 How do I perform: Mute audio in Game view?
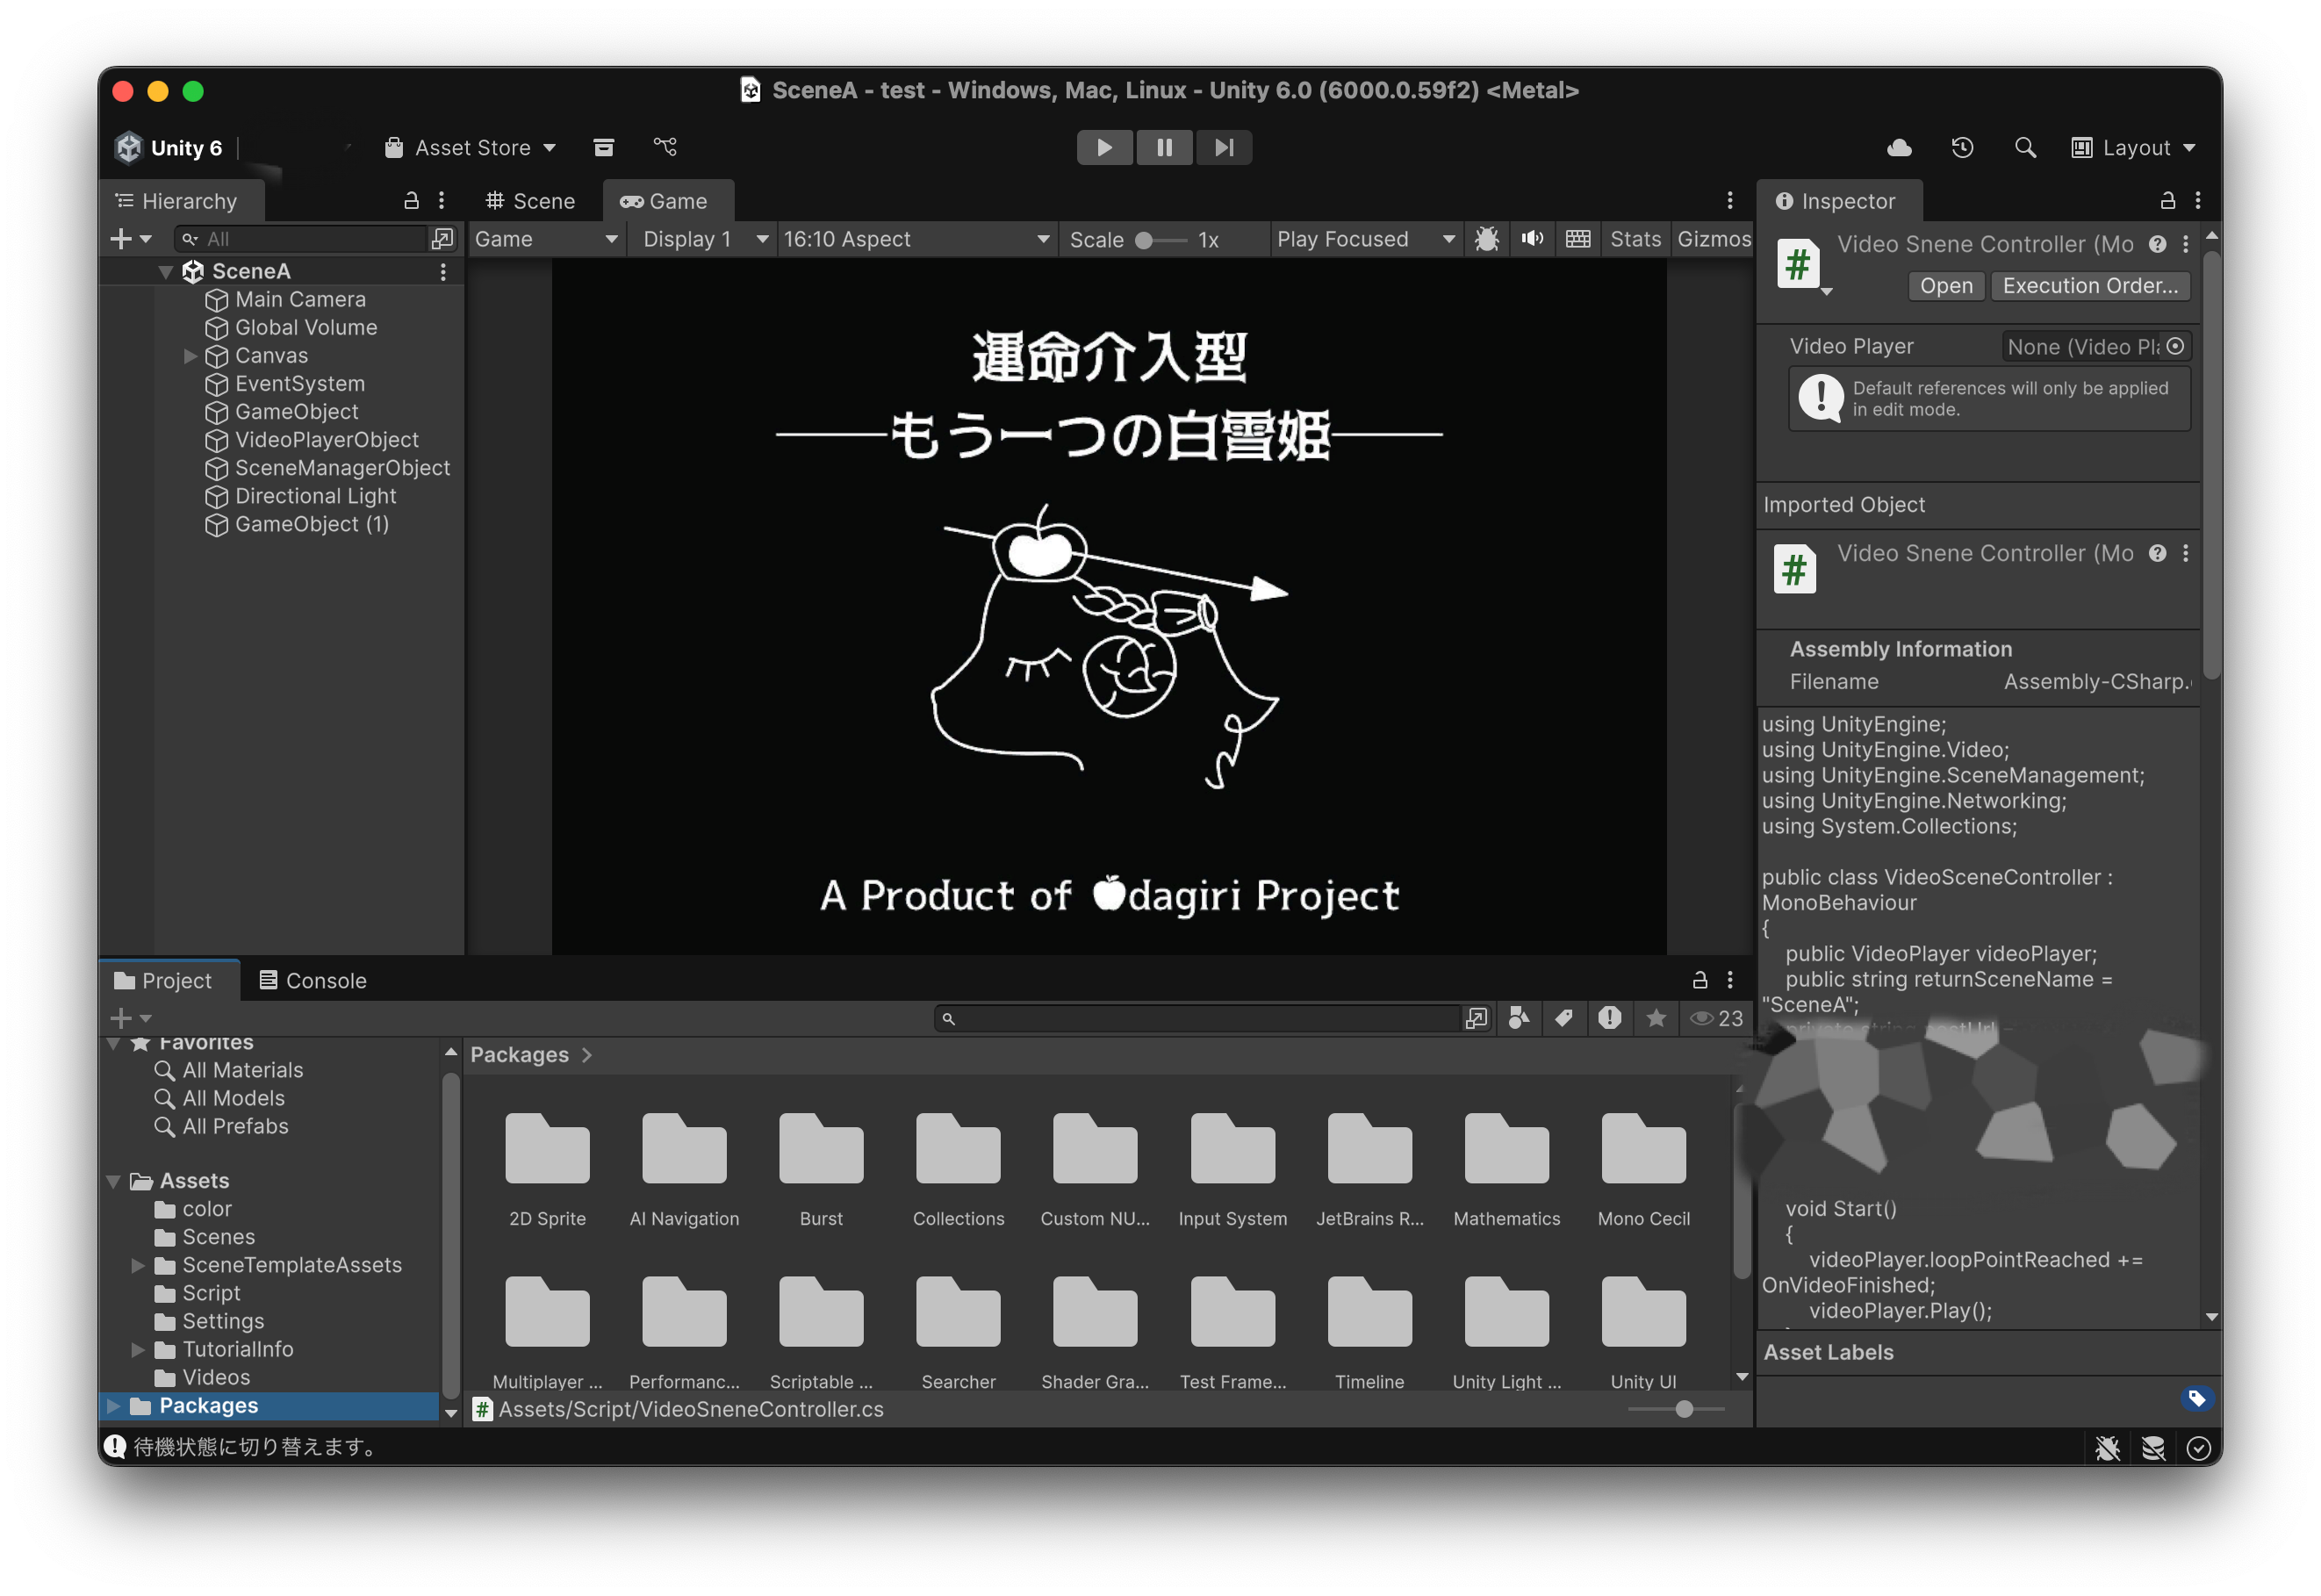coord(1532,239)
